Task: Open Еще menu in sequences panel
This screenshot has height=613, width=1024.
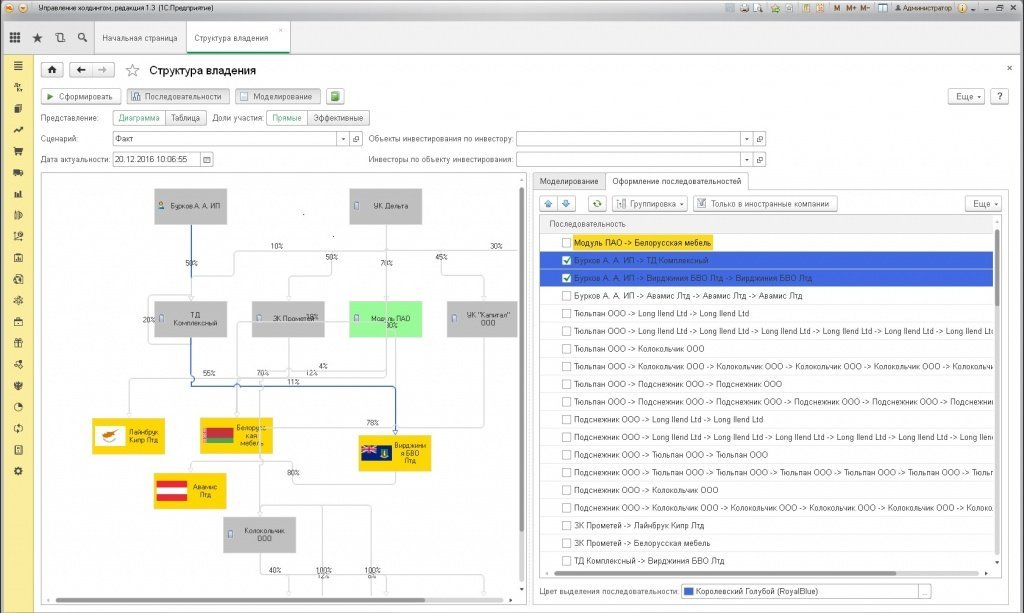Action: coord(984,204)
